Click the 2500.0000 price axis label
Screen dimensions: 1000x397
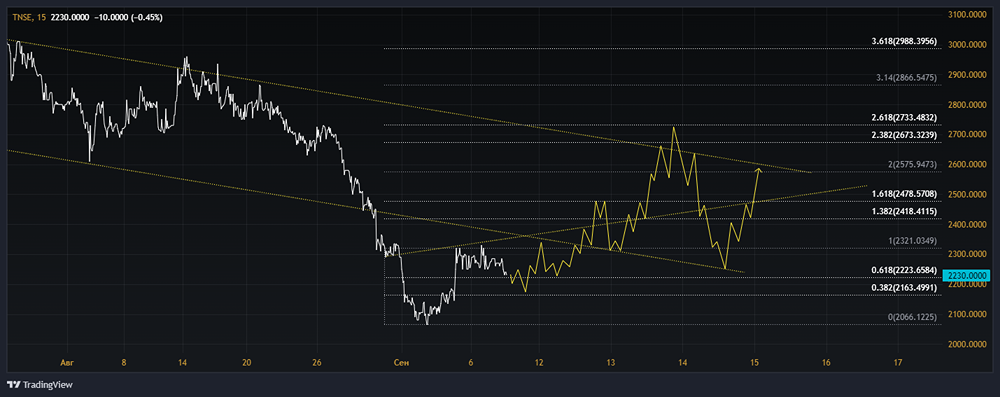pyautogui.click(x=966, y=195)
